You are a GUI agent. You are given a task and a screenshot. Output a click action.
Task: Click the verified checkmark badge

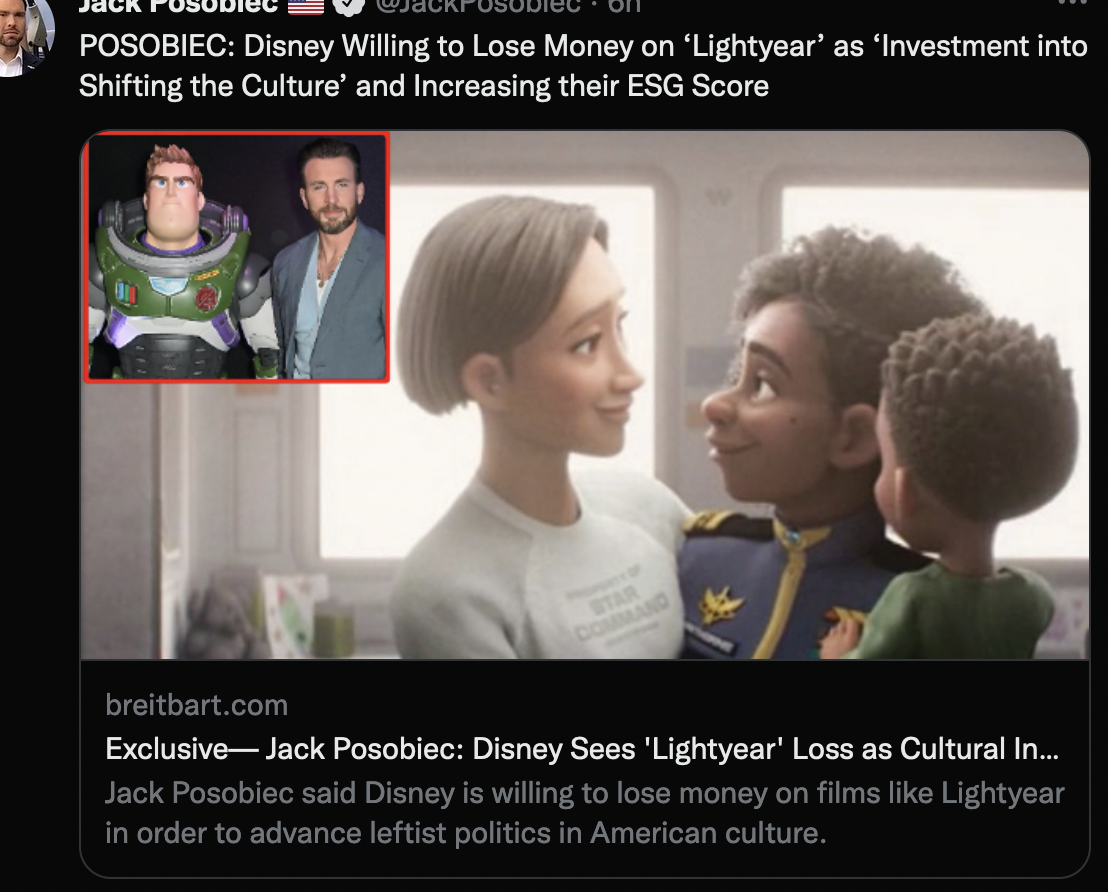[348, 6]
